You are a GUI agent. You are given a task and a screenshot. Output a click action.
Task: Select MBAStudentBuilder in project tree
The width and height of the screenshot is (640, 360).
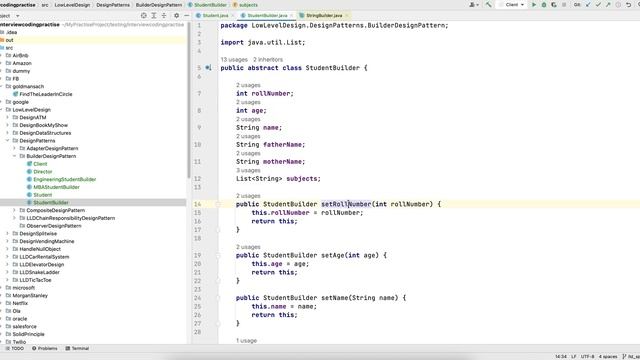pyautogui.click(x=56, y=187)
